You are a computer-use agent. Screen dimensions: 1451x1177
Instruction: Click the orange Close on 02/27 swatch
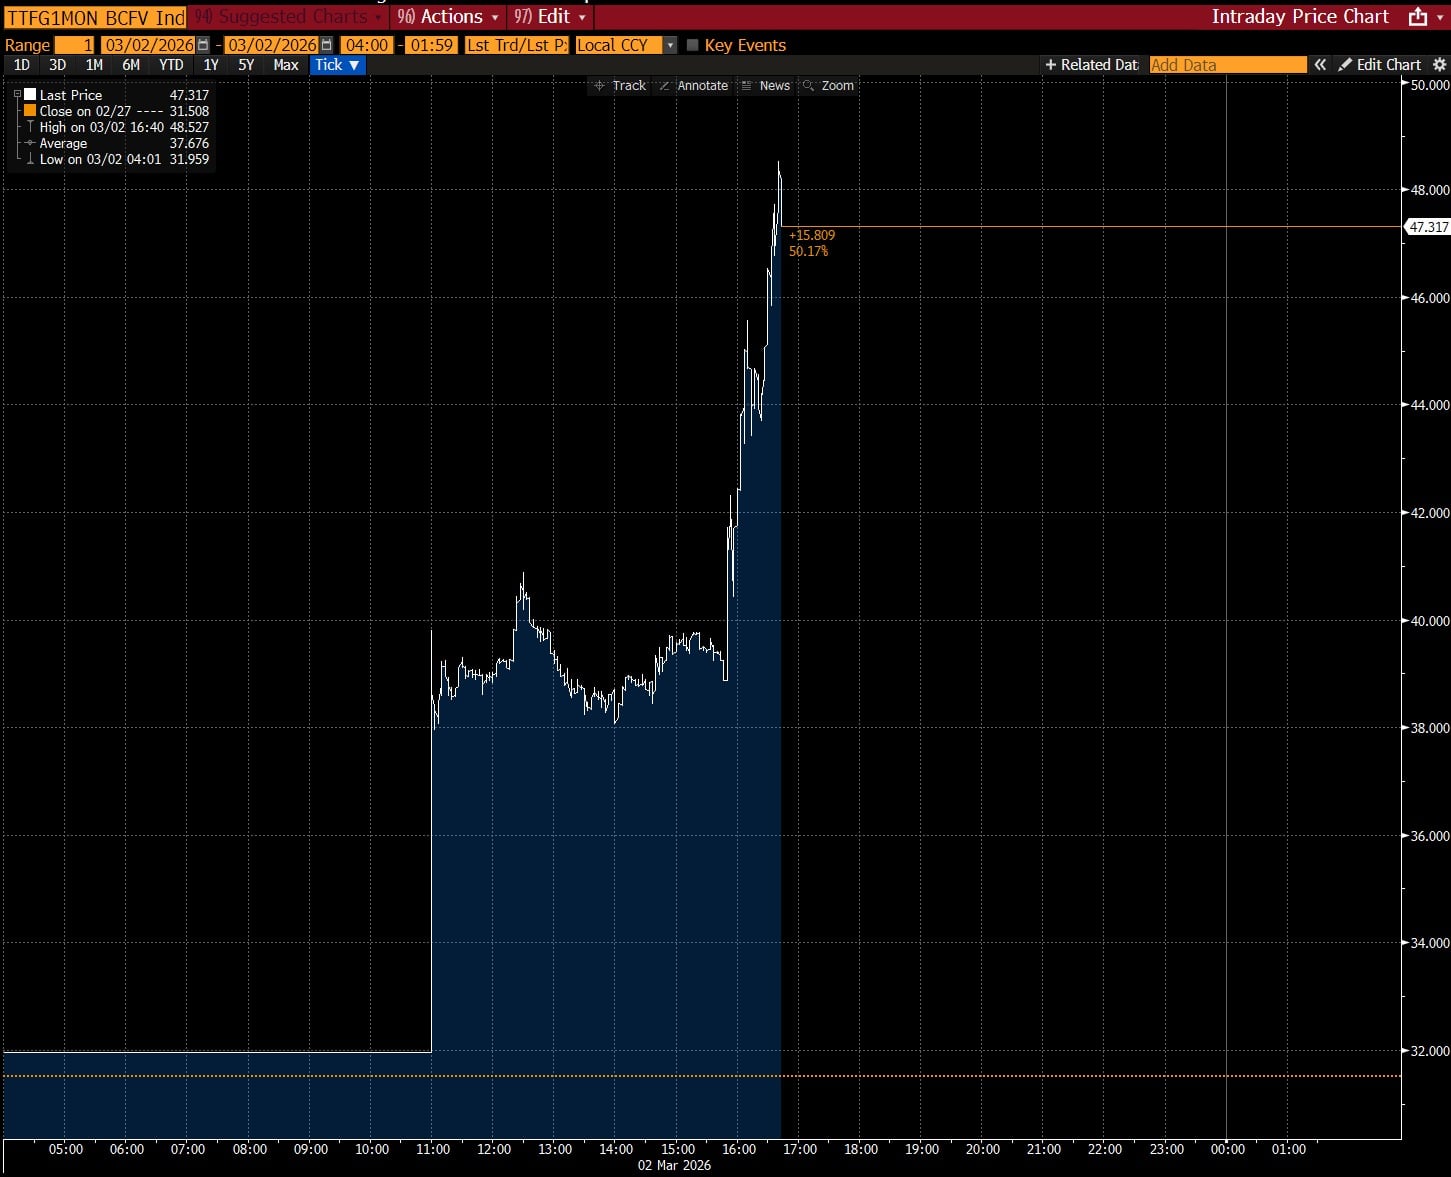pyautogui.click(x=30, y=111)
